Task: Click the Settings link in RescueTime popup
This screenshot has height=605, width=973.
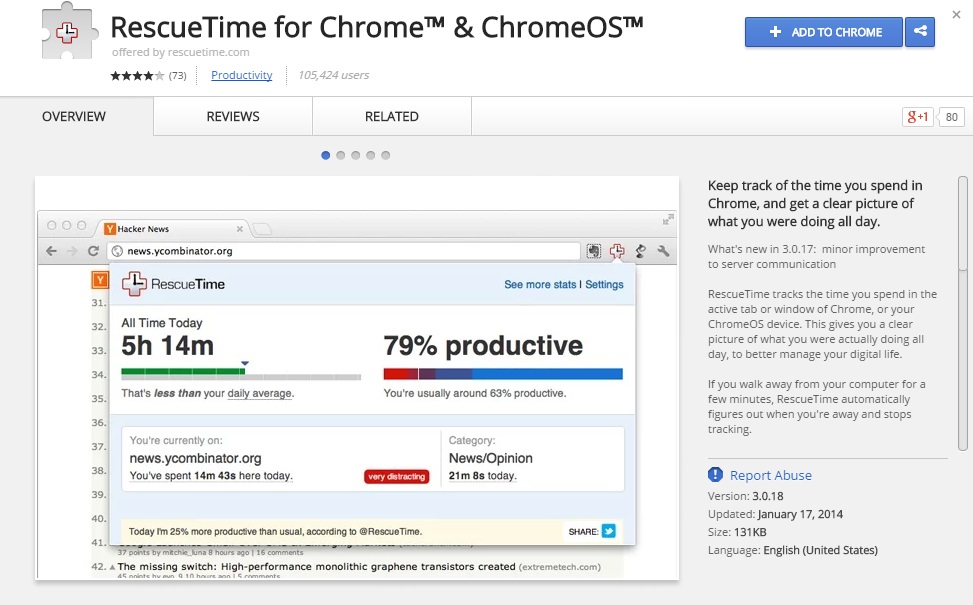Action: tap(604, 284)
